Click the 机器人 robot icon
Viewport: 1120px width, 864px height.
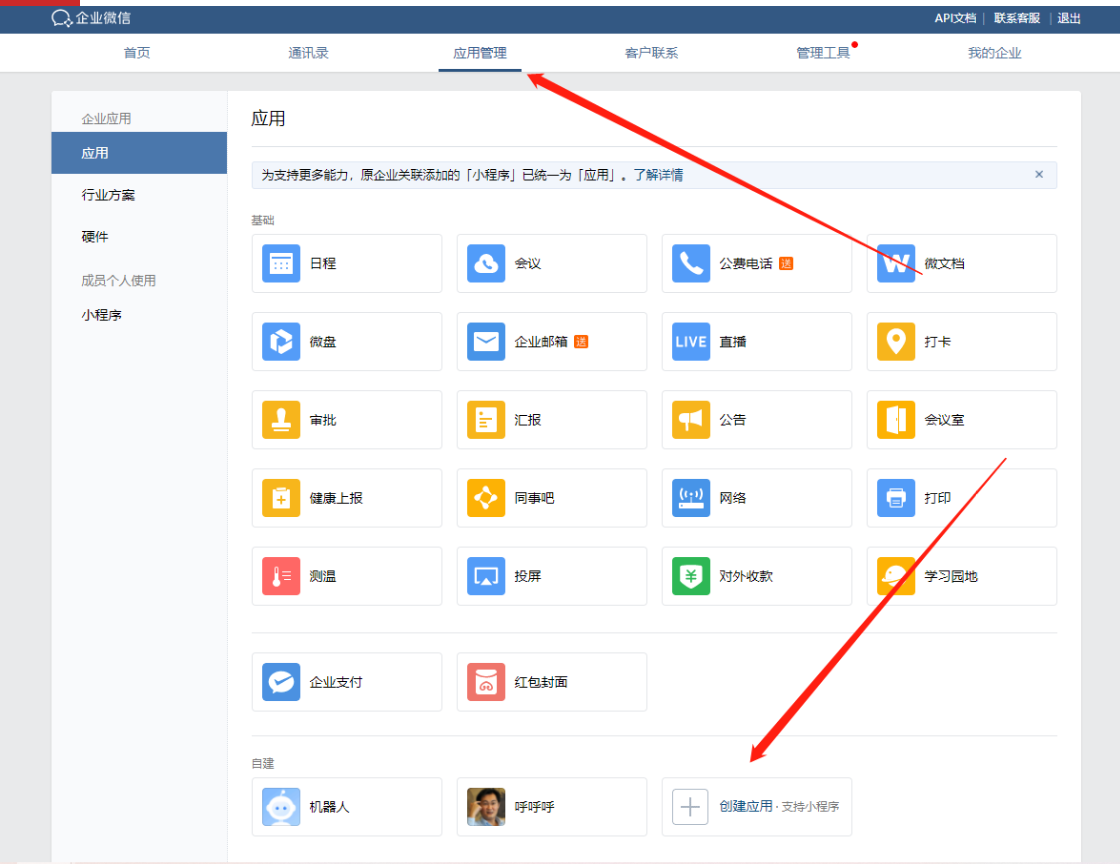point(281,807)
